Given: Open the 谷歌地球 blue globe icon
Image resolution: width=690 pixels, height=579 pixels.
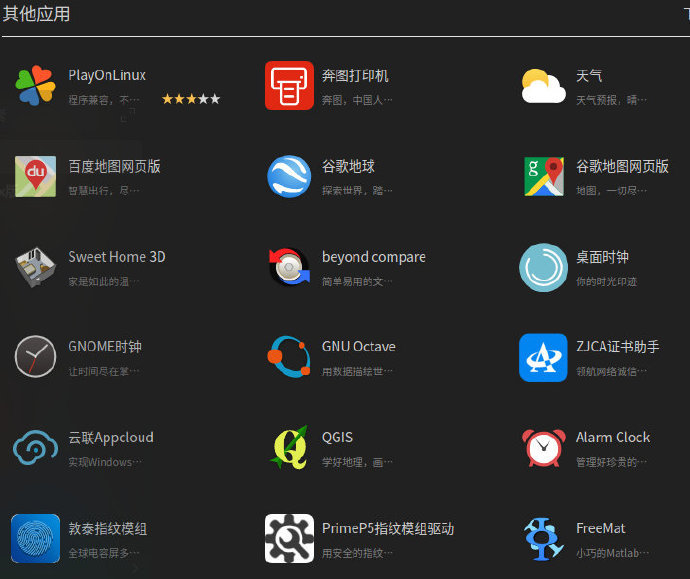Looking at the screenshot, I should pyautogui.click(x=289, y=176).
